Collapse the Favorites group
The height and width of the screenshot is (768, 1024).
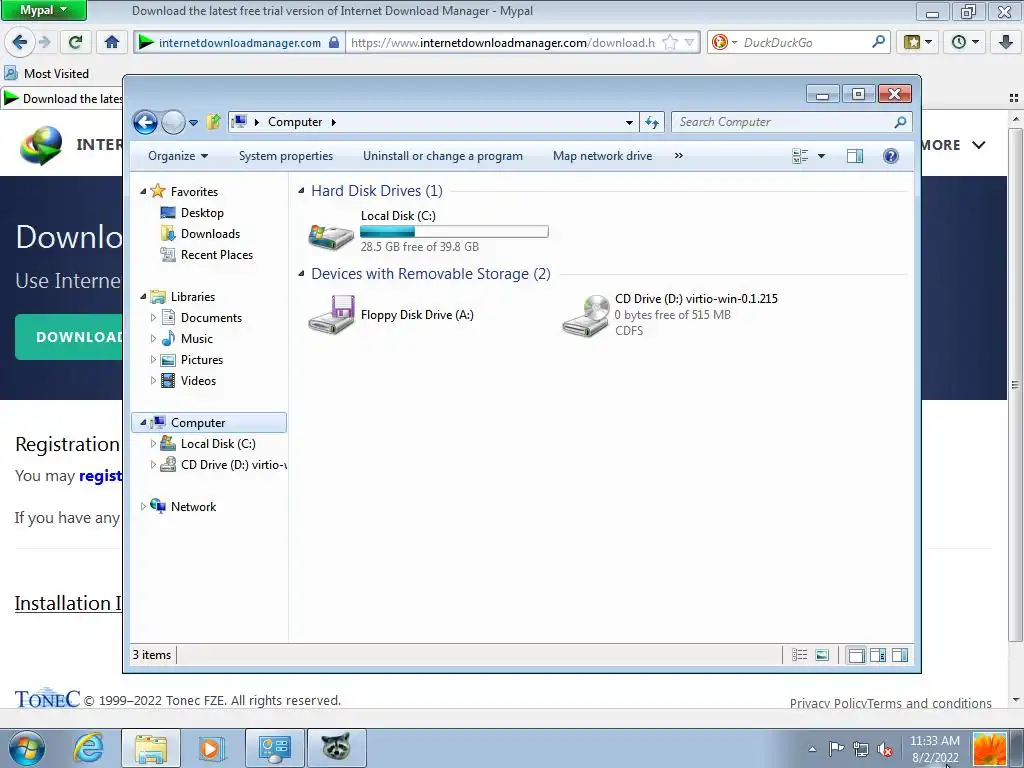click(x=143, y=191)
